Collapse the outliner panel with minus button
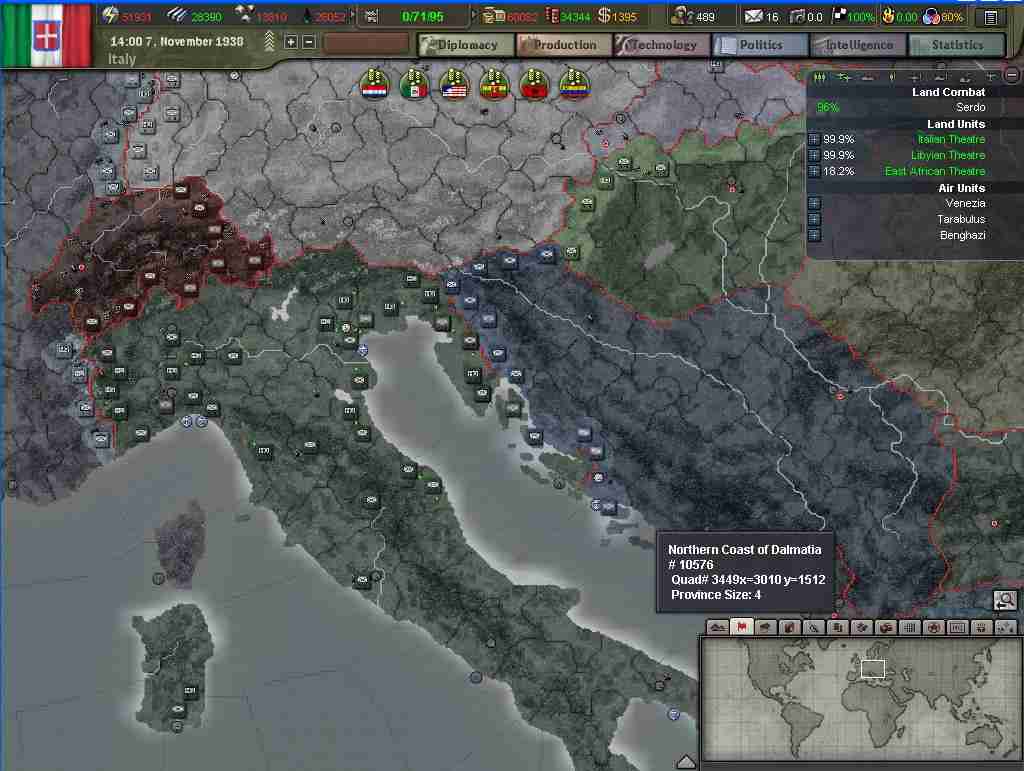This screenshot has height=771, width=1024. click(1013, 76)
